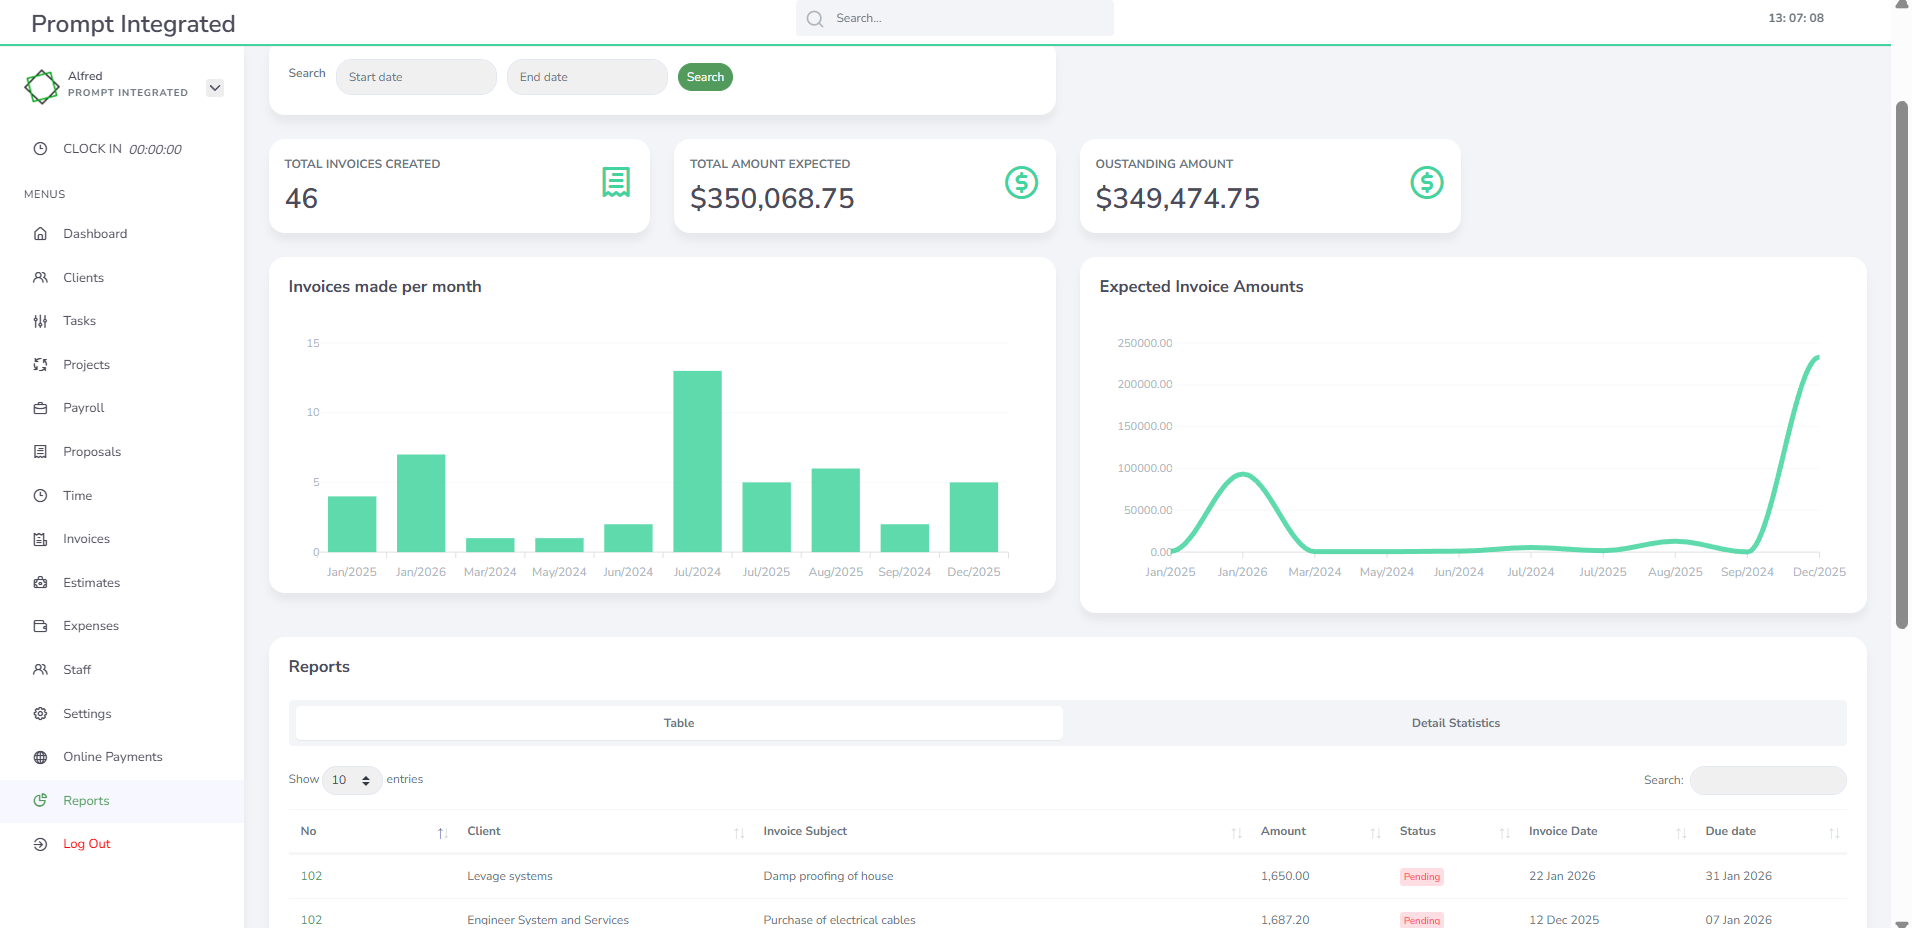Open the Start date picker field
1912x928 pixels.
[x=416, y=77]
